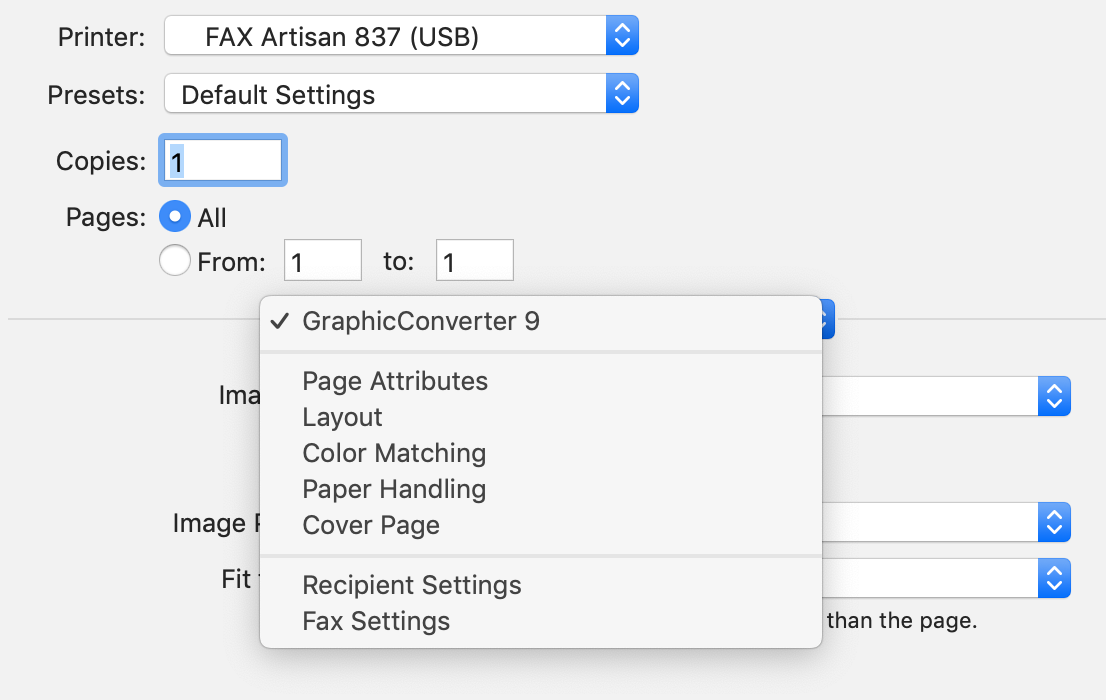Open Recipient Settings pane
The width and height of the screenshot is (1106, 700).
pyautogui.click(x=412, y=585)
